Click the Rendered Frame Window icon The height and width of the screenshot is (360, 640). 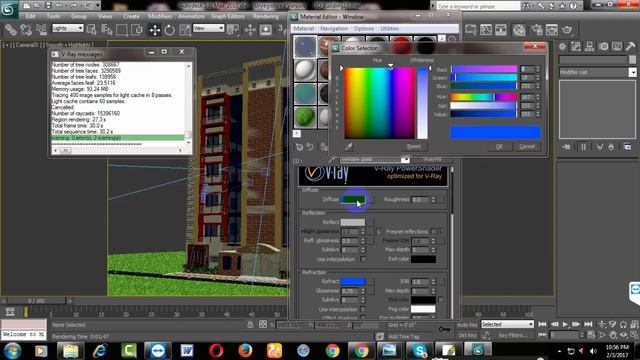click(x=552, y=30)
